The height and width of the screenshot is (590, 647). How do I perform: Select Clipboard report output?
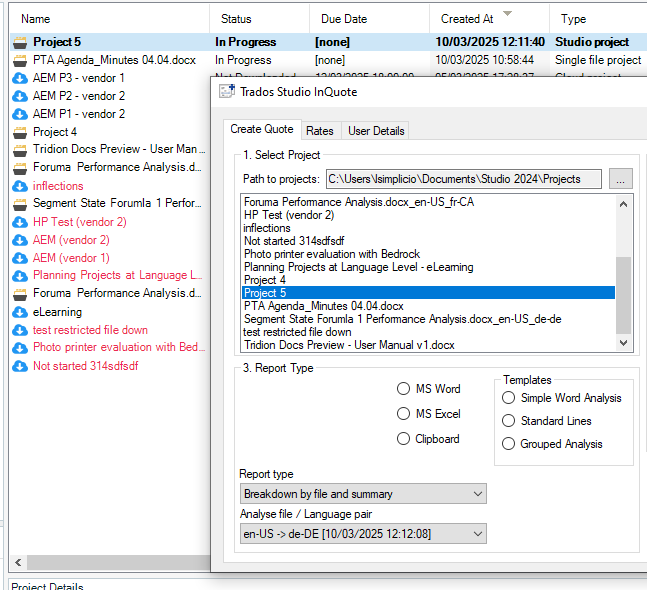403,439
